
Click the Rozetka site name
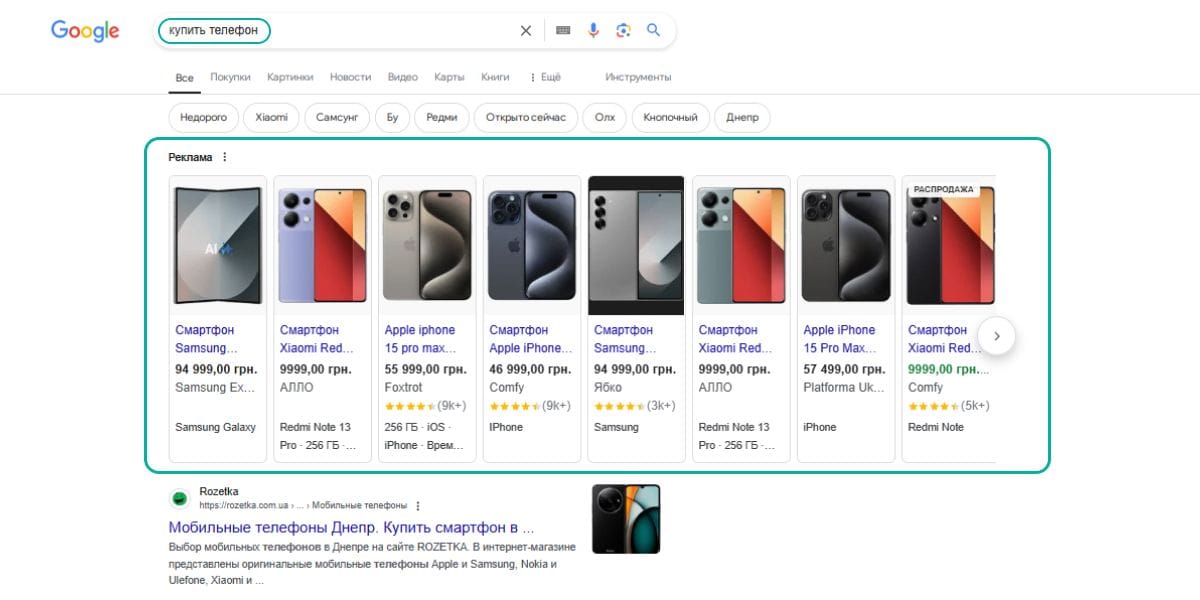(219, 491)
